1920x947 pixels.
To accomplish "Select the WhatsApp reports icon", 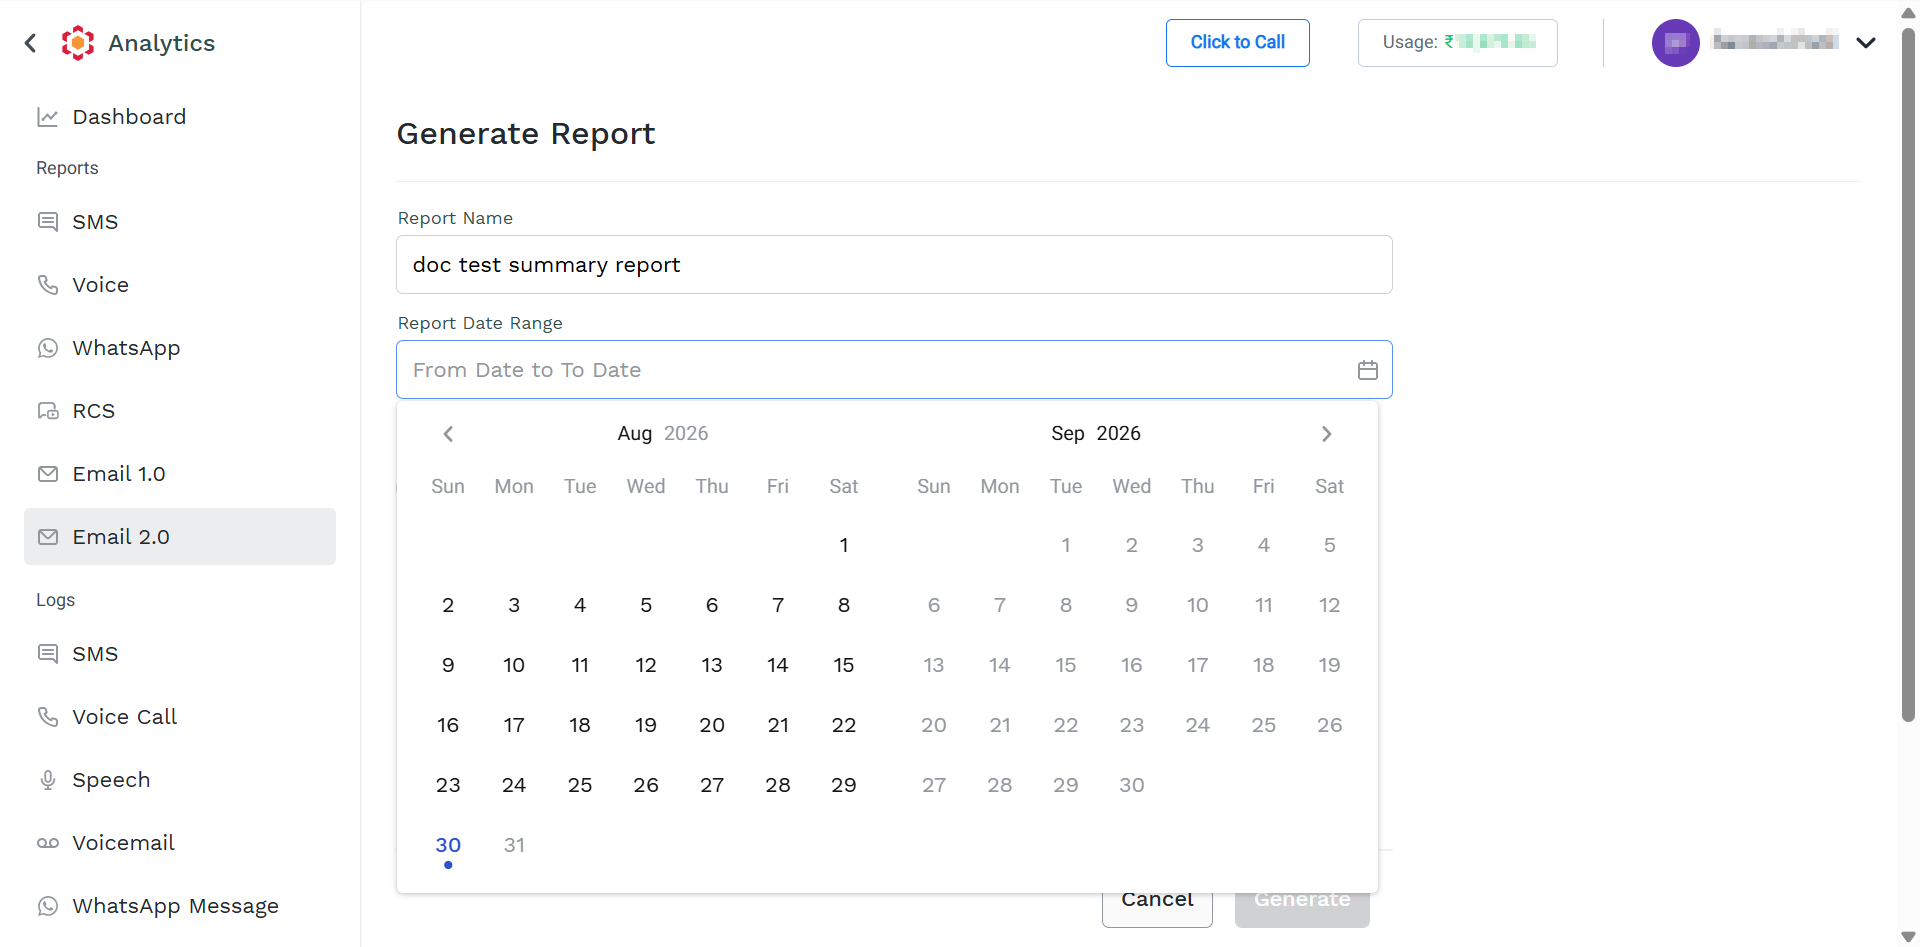I will [x=48, y=348].
